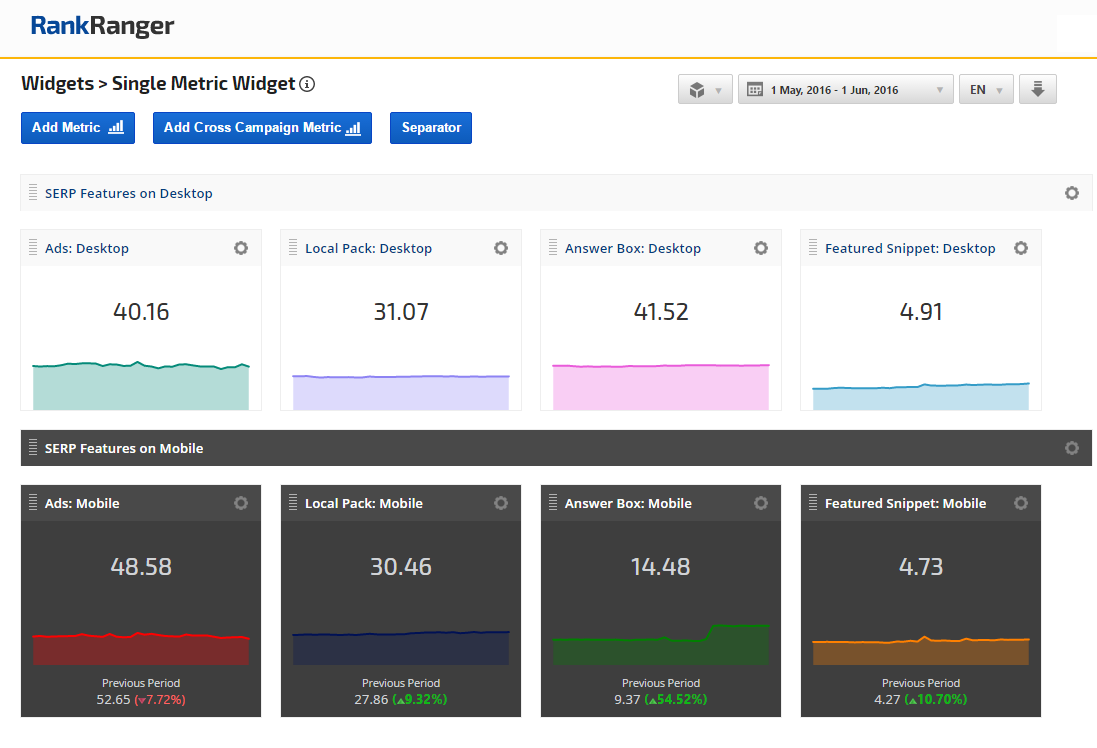Screen dimensions: 1097x748
Task: Click the info icon beside Single Metric Widget
Action: (308, 84)
